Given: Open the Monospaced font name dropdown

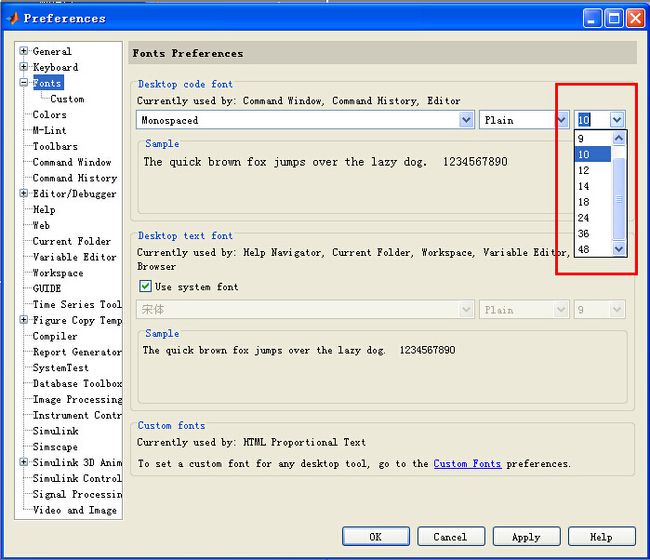Looking at the screenshot, I should pos(466,120).
